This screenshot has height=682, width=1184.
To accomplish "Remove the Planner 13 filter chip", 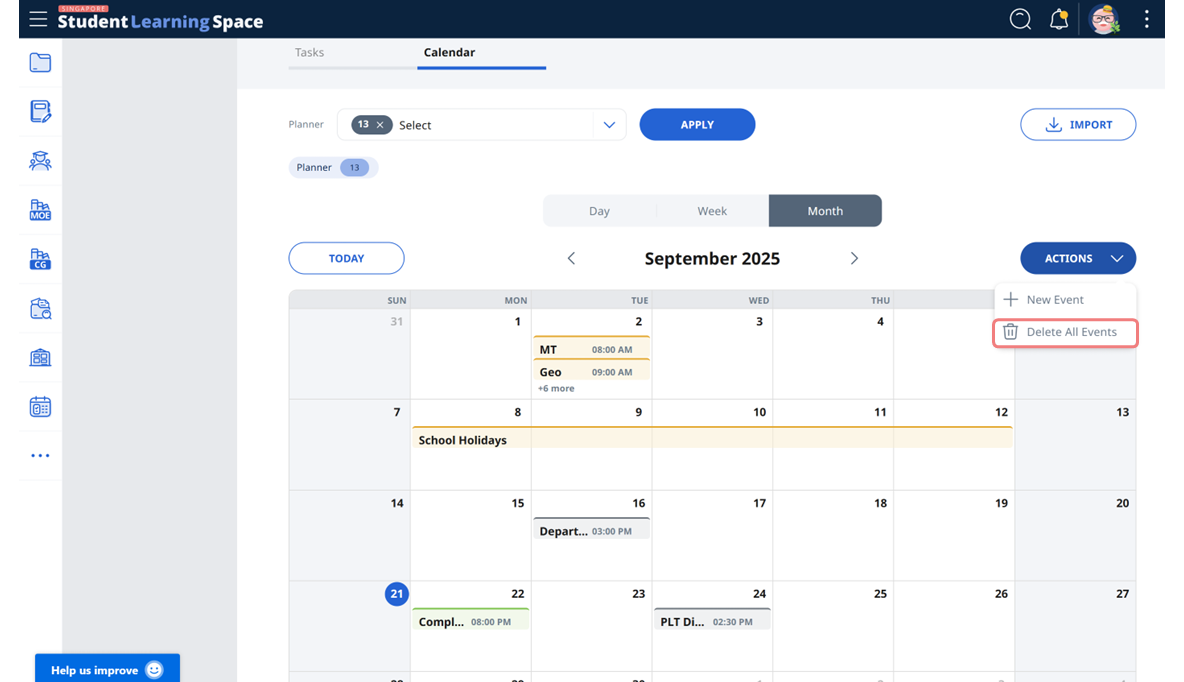I will tap(379, 125).
